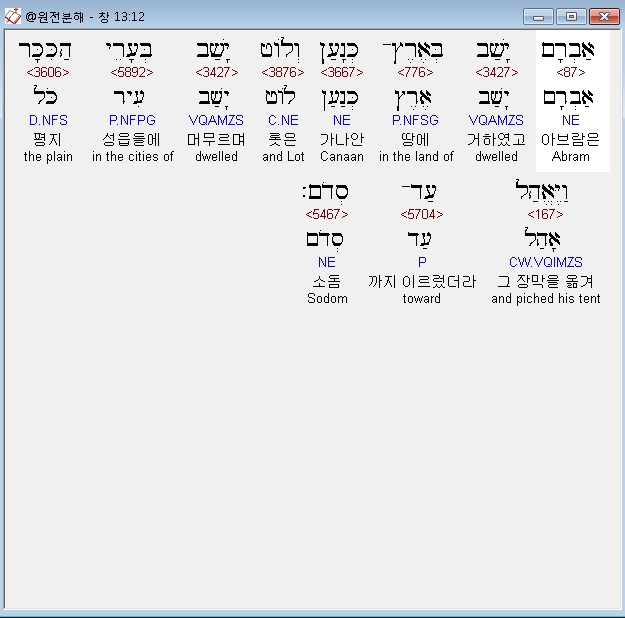Click the English gloss 'Abram'
This screenshot has width=625, height=618.
(570, 156)
